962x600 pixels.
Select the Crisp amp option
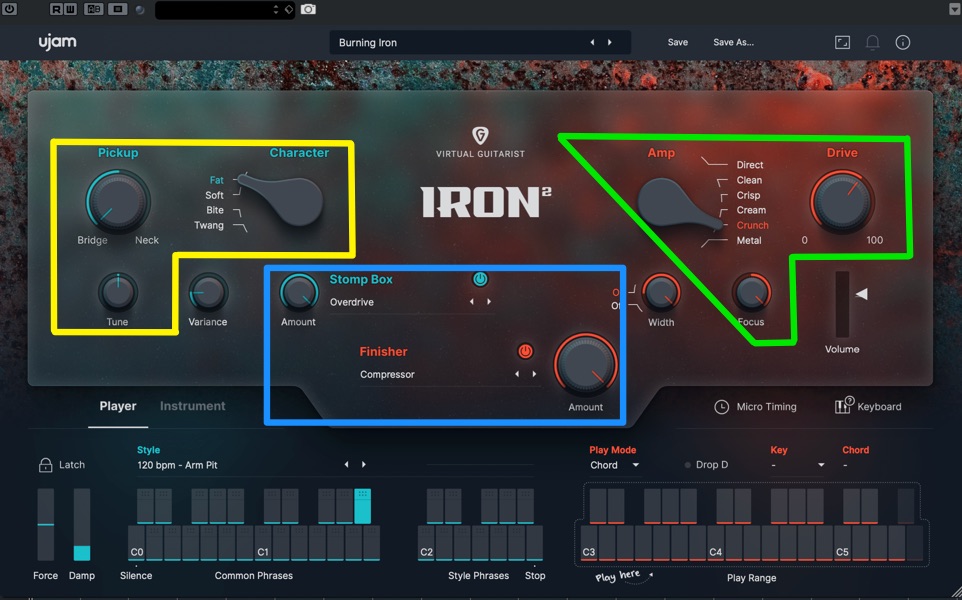coord(748,195)
